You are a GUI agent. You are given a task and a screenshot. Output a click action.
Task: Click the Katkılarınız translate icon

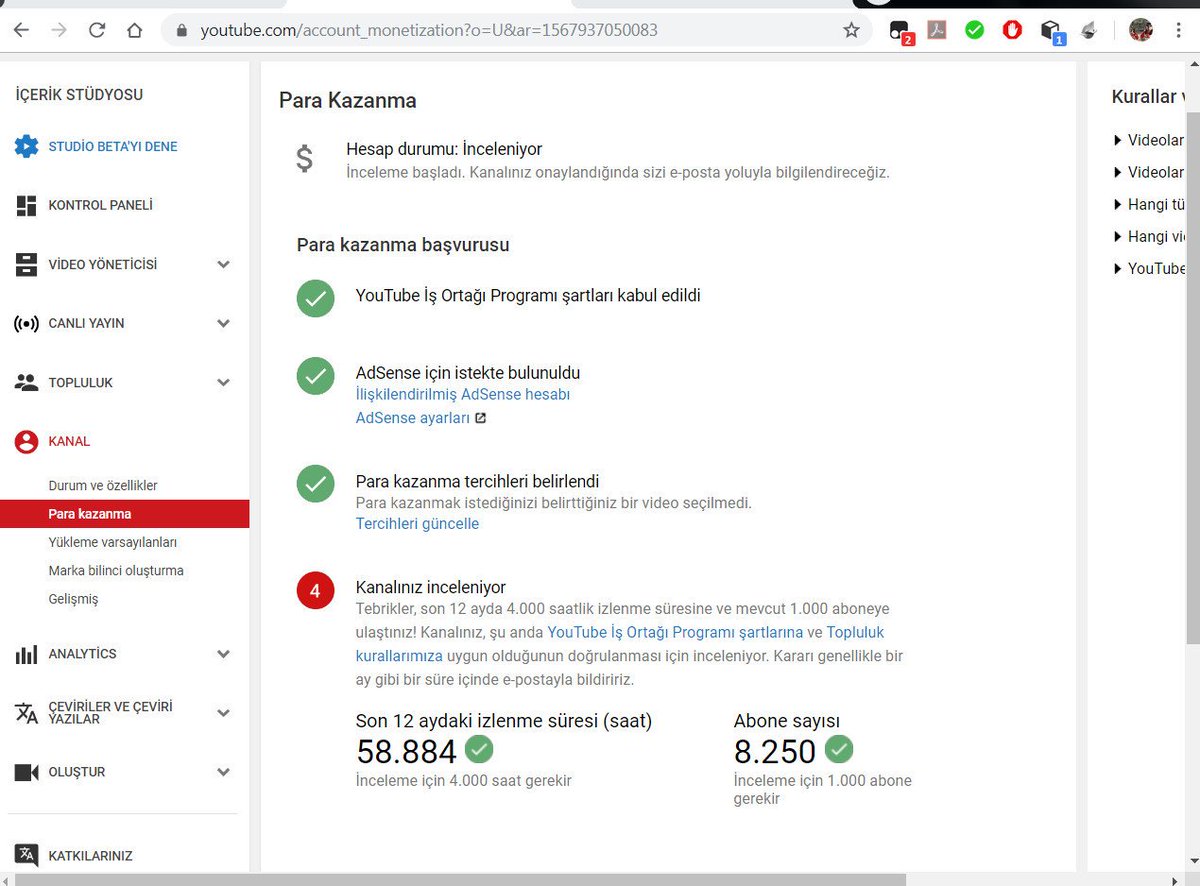coord(27,855)
